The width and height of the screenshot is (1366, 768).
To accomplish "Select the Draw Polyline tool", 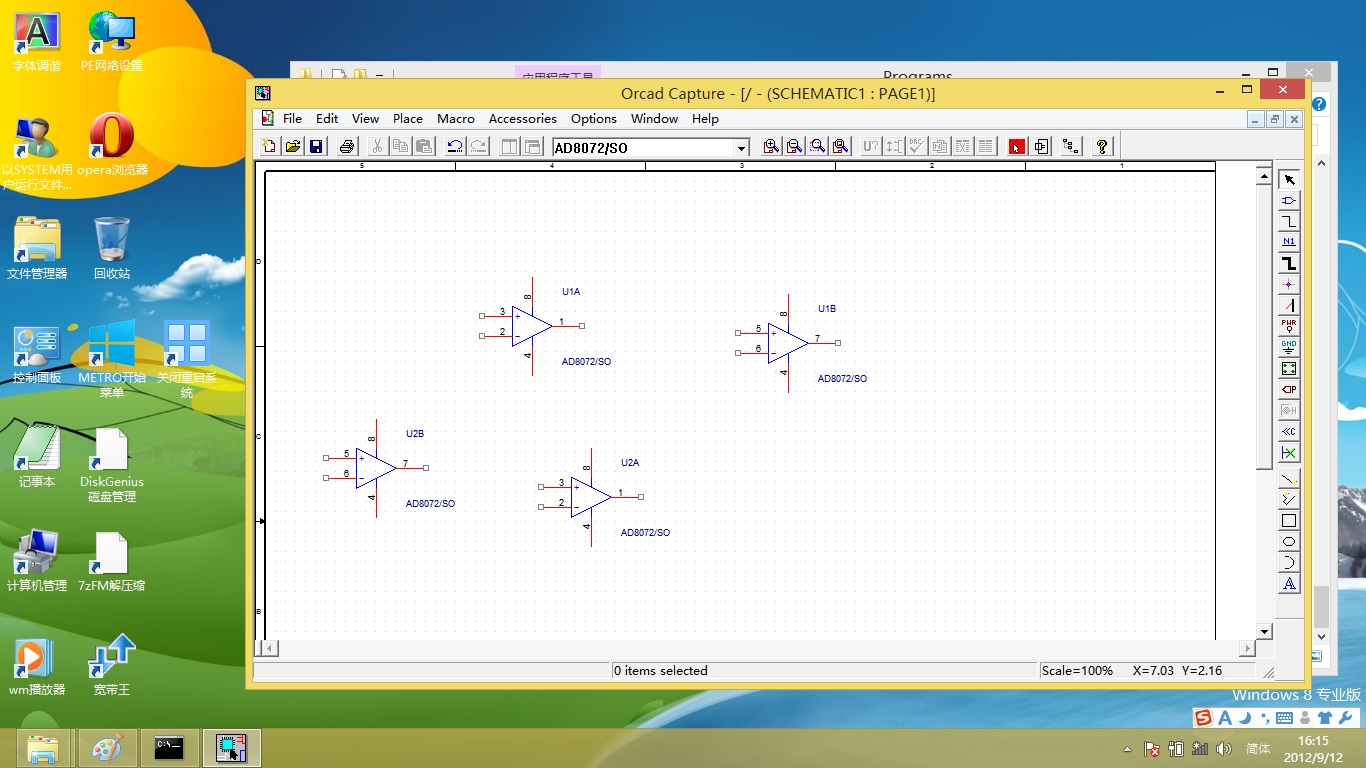I will click(1289, 499).
